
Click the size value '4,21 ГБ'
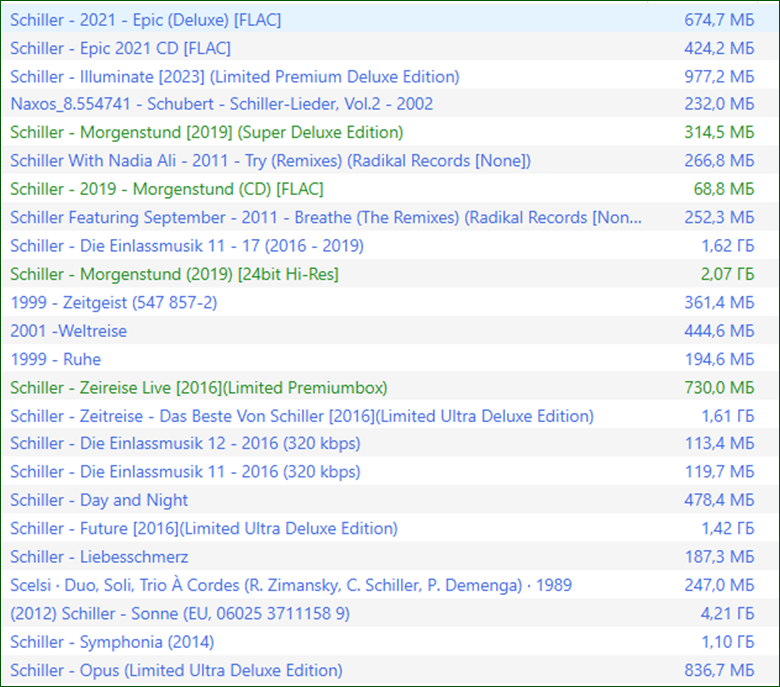tap(727, 613)
